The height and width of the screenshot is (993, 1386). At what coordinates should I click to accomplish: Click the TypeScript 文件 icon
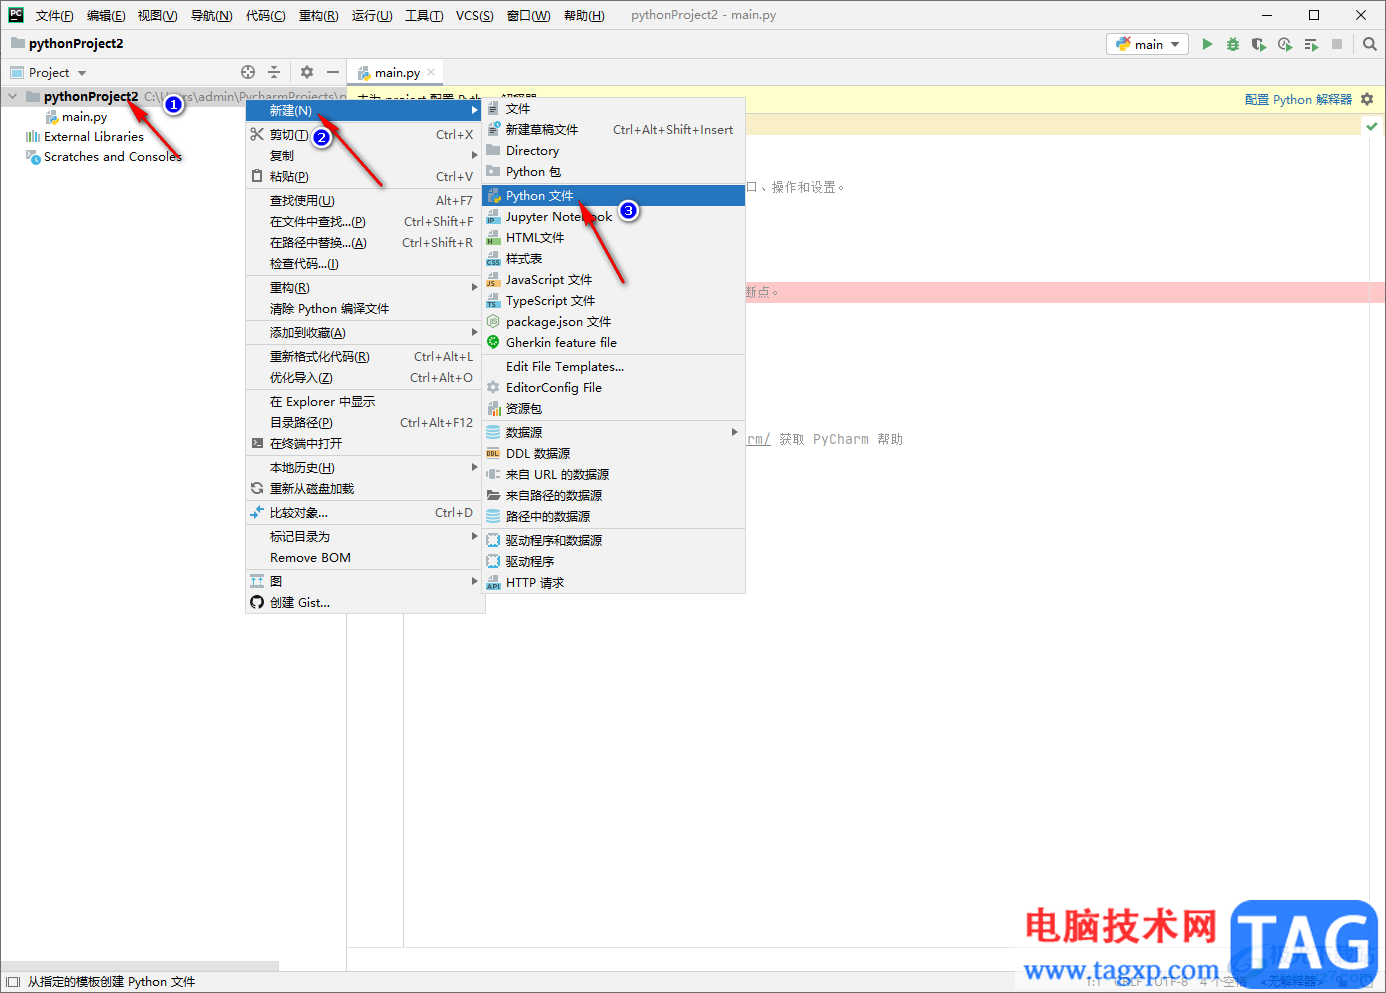[x=493, y=301]
